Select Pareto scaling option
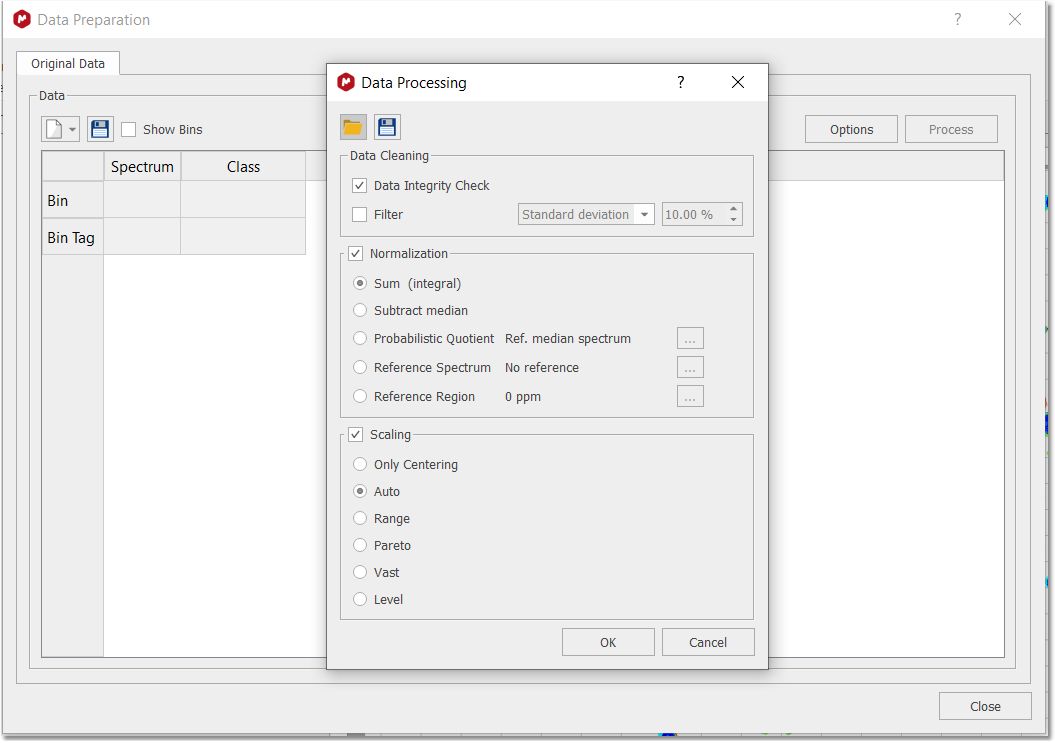 tap(360, 546)
